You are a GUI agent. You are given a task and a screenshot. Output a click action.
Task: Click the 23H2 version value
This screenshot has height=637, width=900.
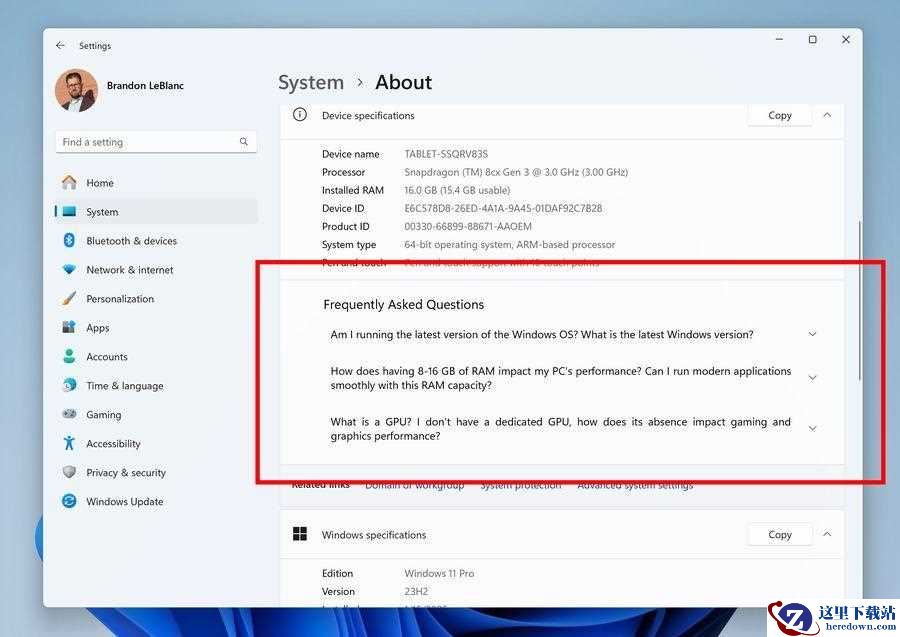point(416,591)
